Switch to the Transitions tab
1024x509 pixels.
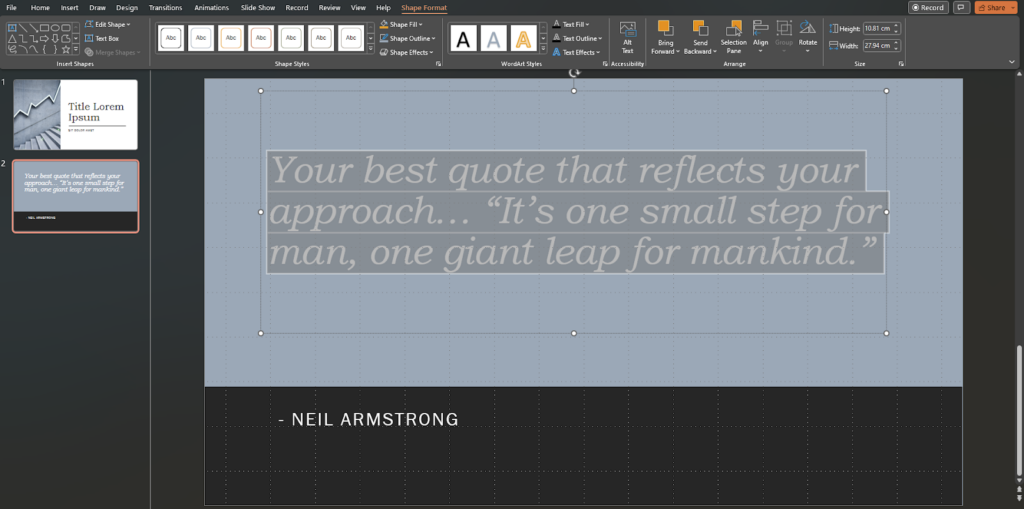pos(165,7)
